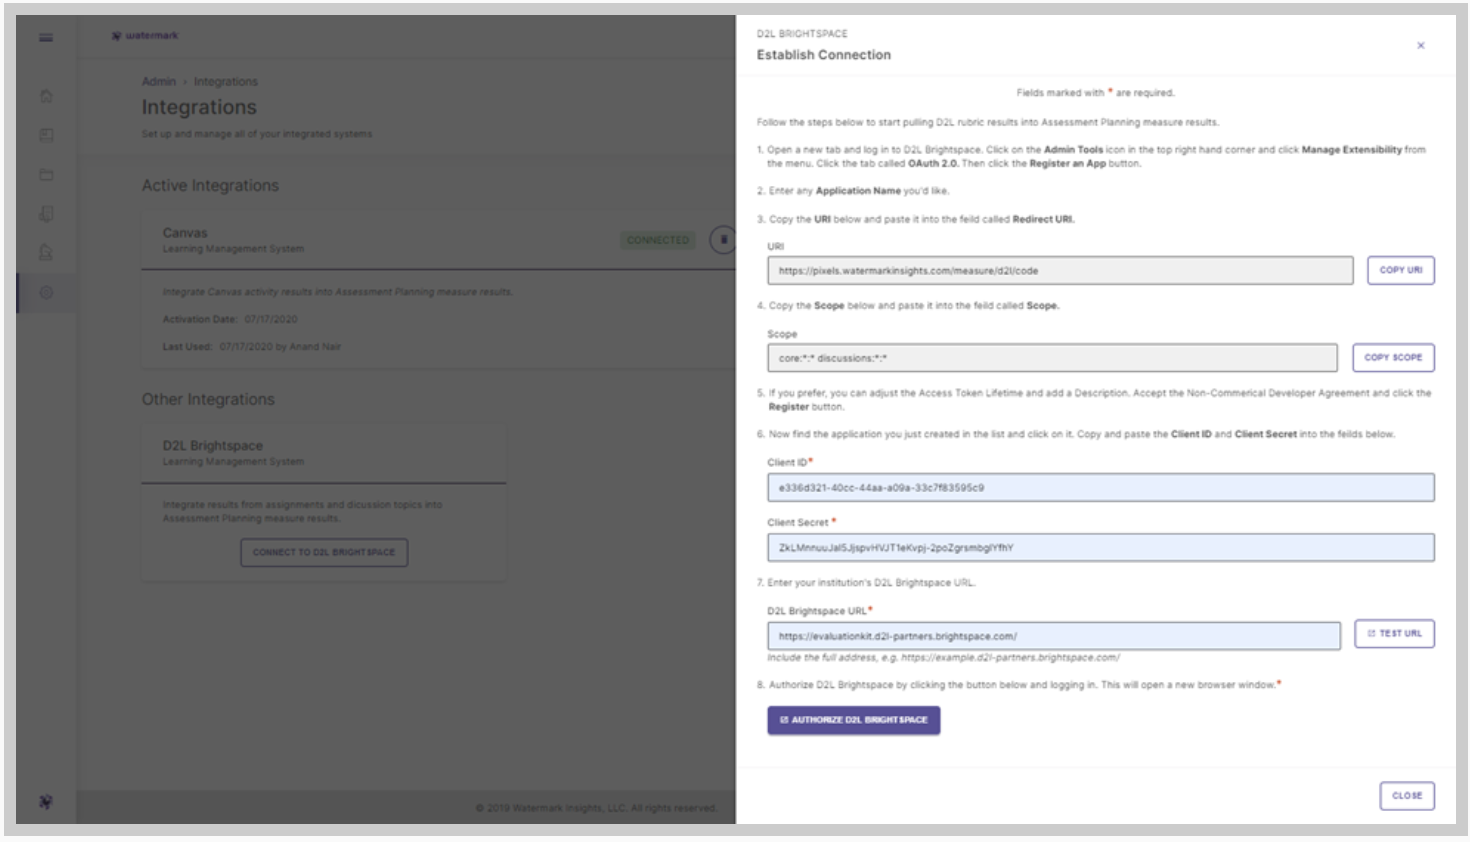Open the folder icon in the sidebar
The width and height of the screenshot is (1470, 842).
[x=46, y=175]
